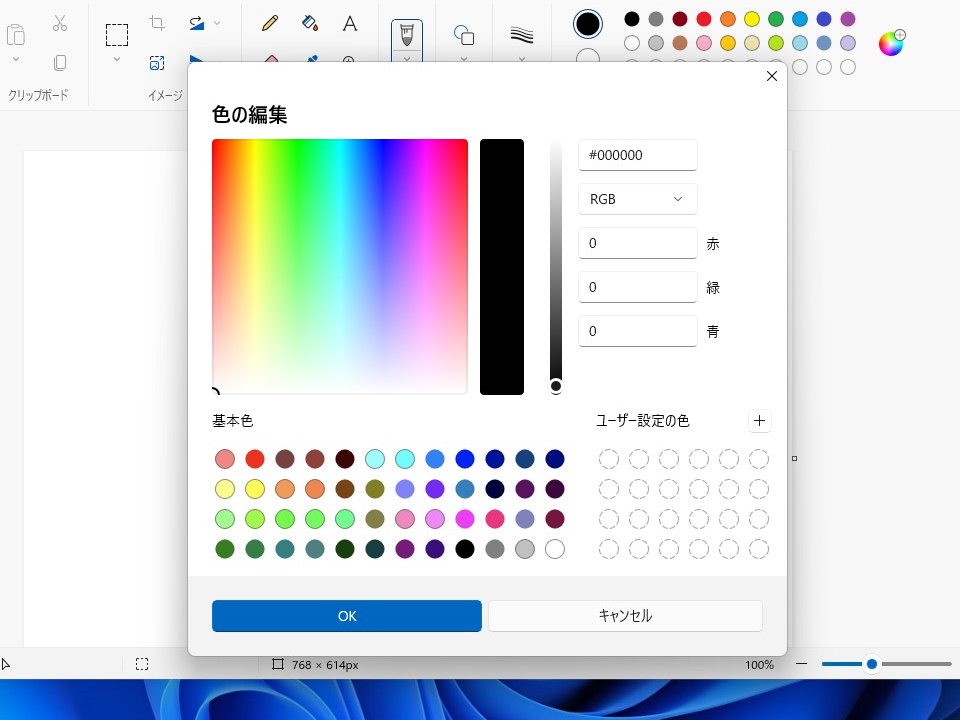Select the Brushes tool
Image resolution: width=960 pixels, height=720 pixels.
405,33
